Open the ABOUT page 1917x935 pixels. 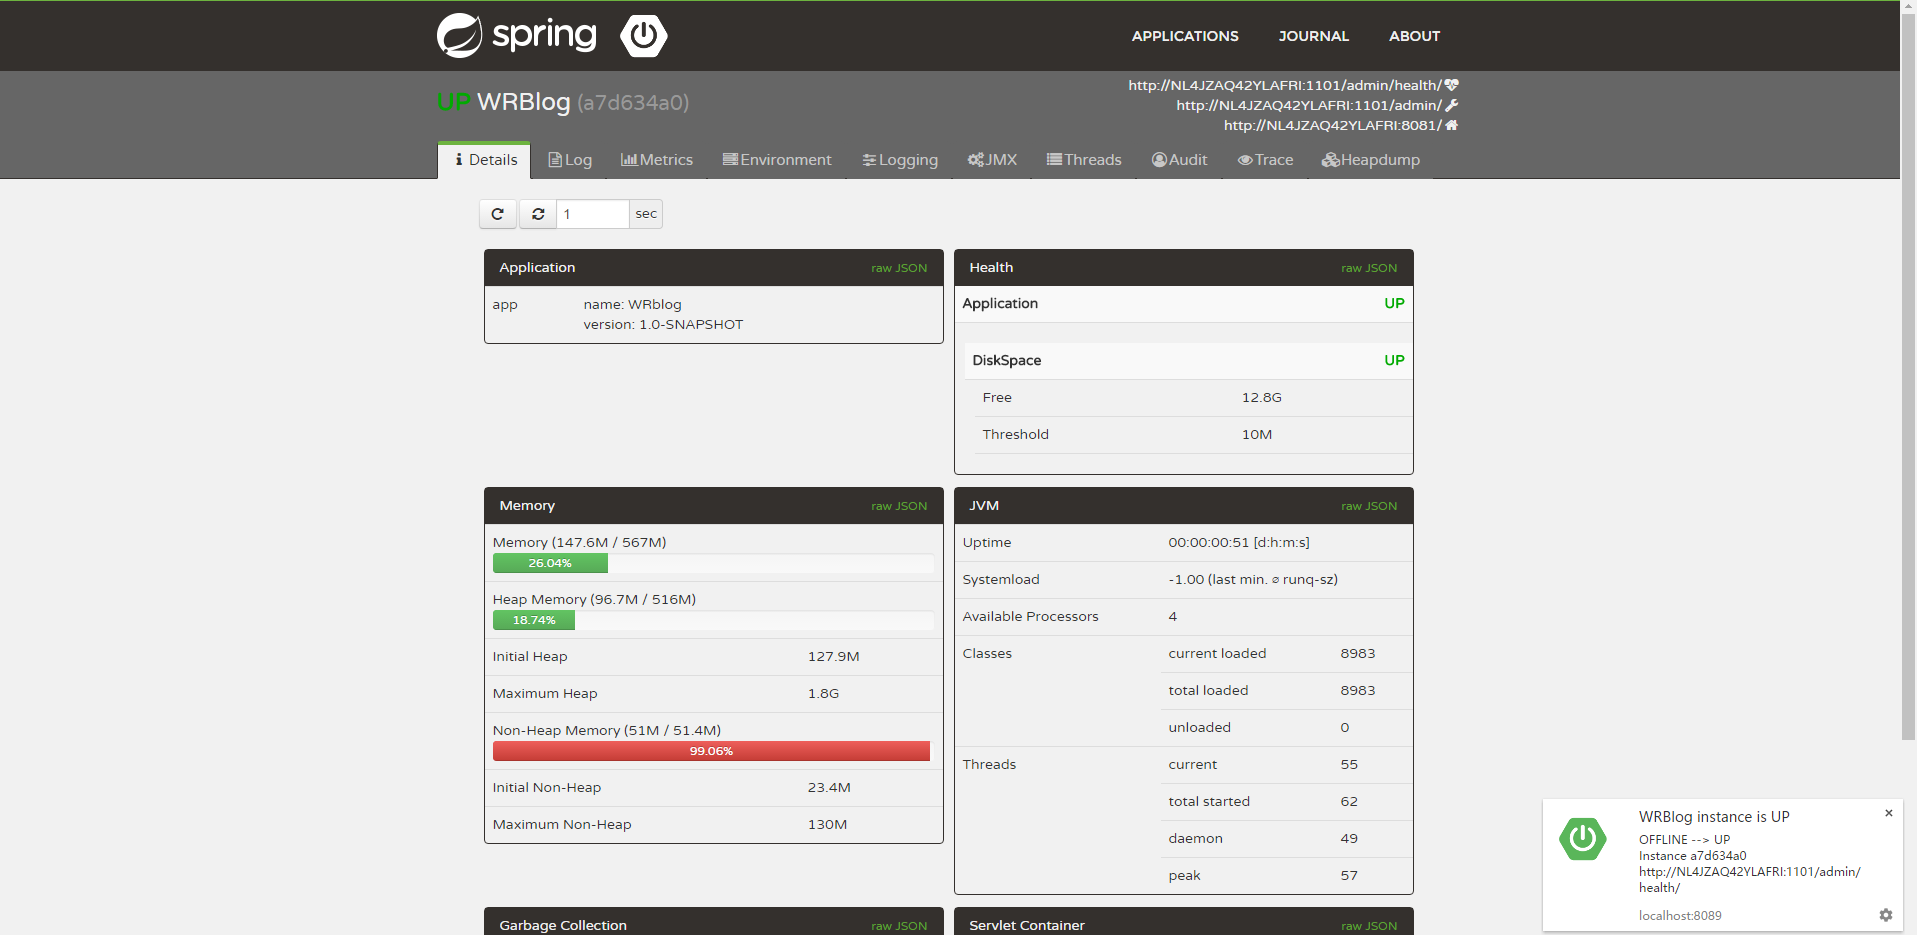click(1414, 36)
